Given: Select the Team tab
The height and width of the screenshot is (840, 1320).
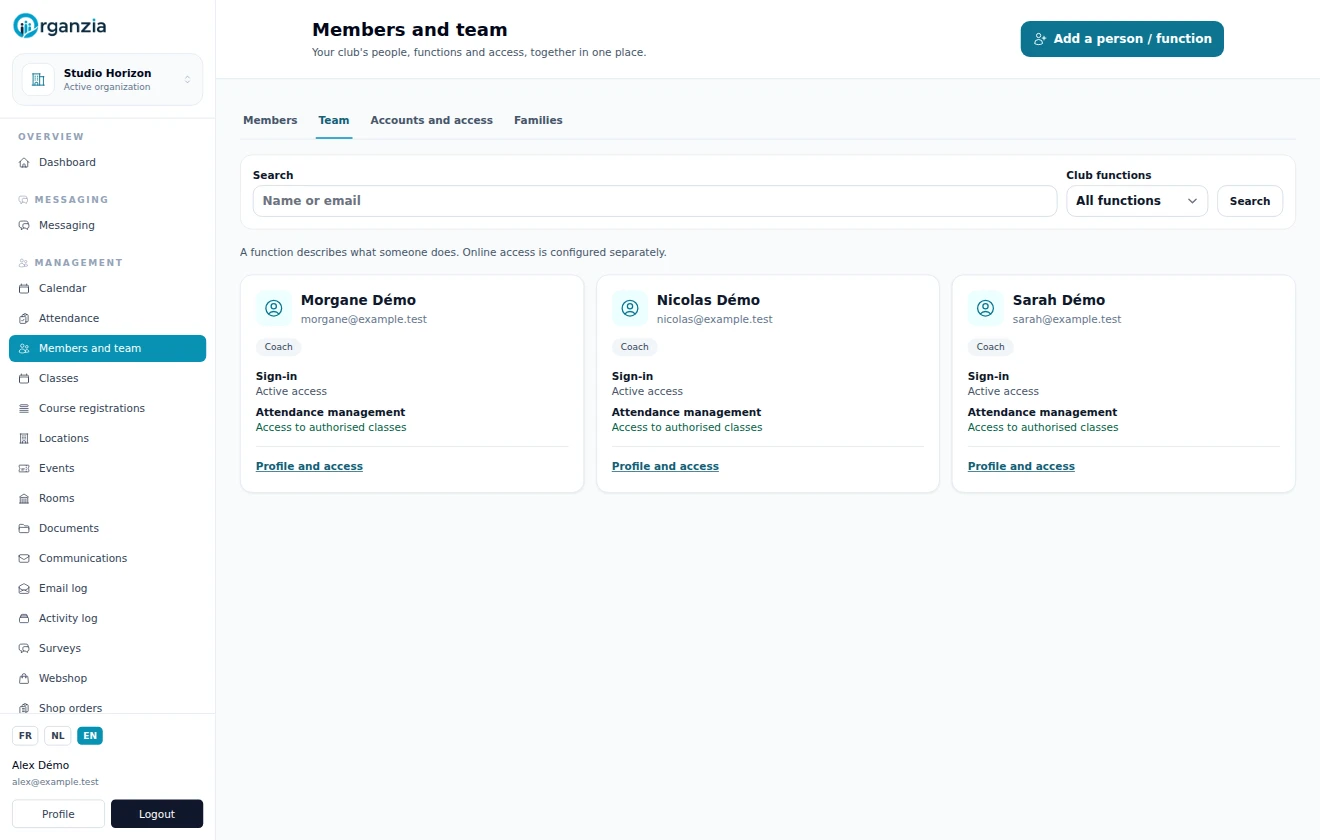Looking at the screenshot, I should pos(334,120).
